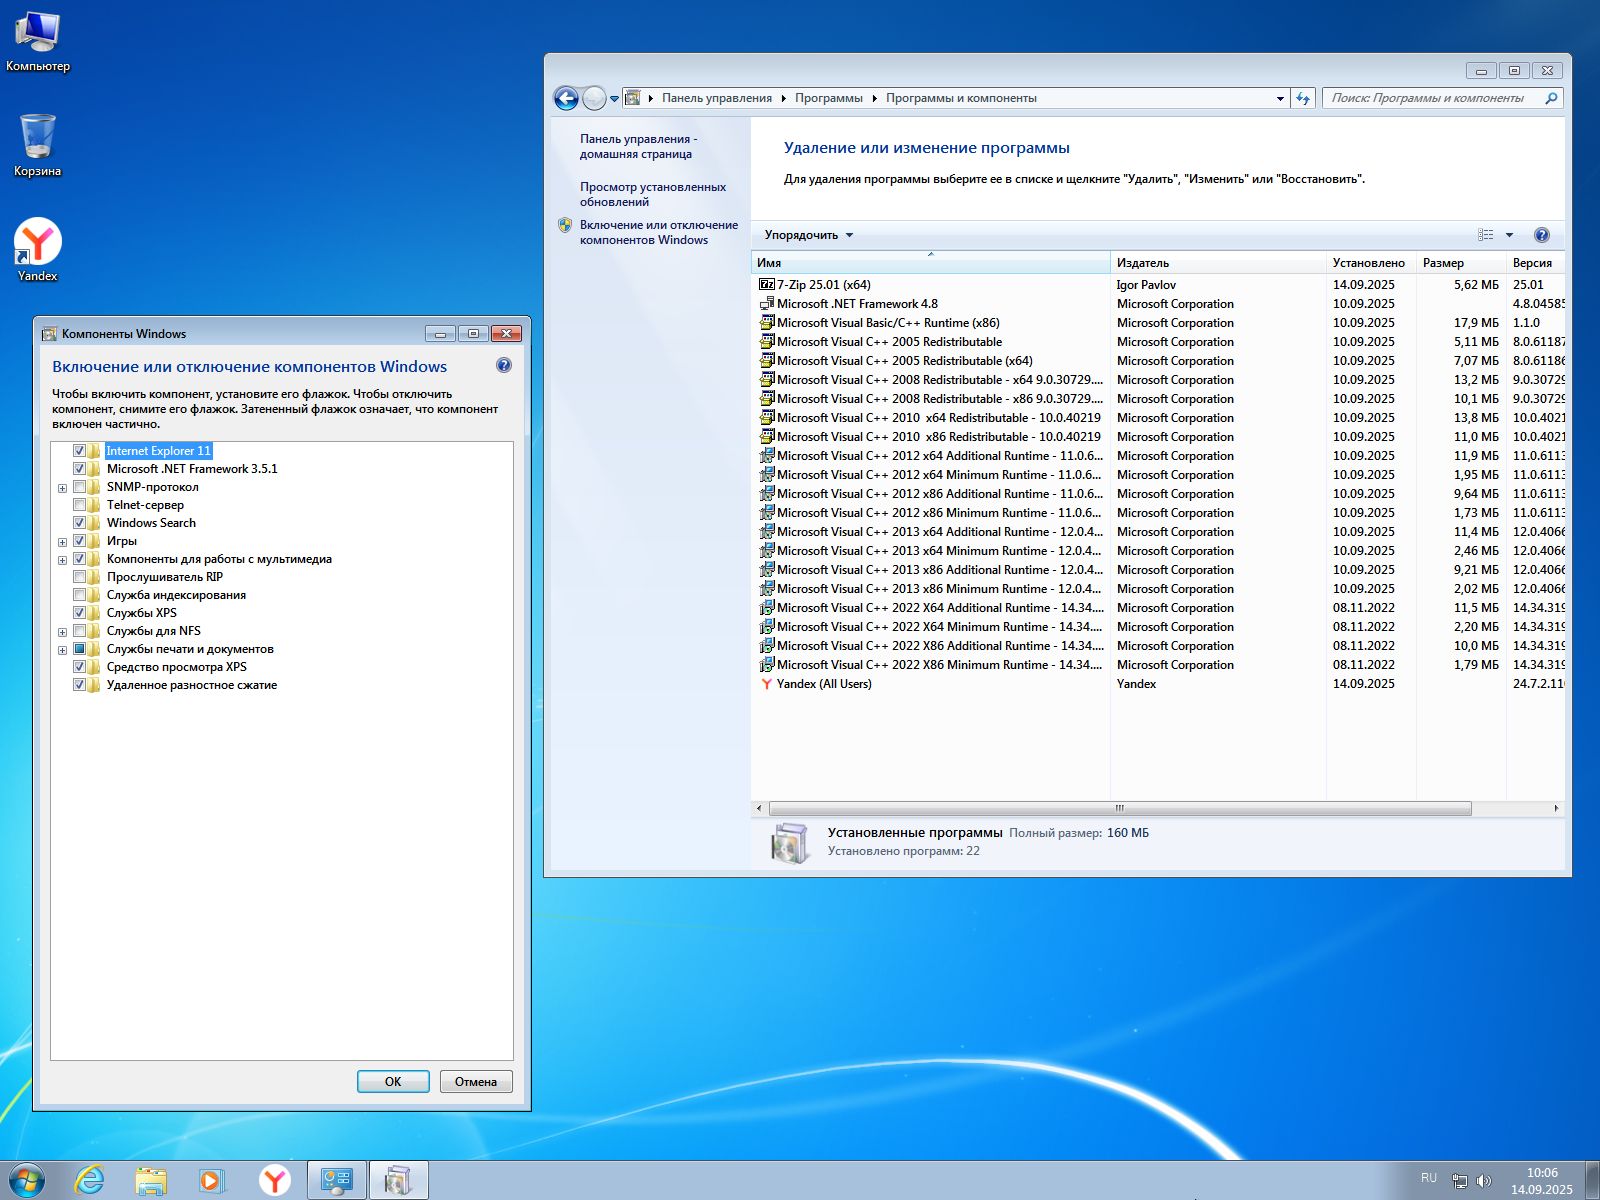Sort by the Издатель column header
The width and height of the screenshot is (1600, 1200).
1218,263
